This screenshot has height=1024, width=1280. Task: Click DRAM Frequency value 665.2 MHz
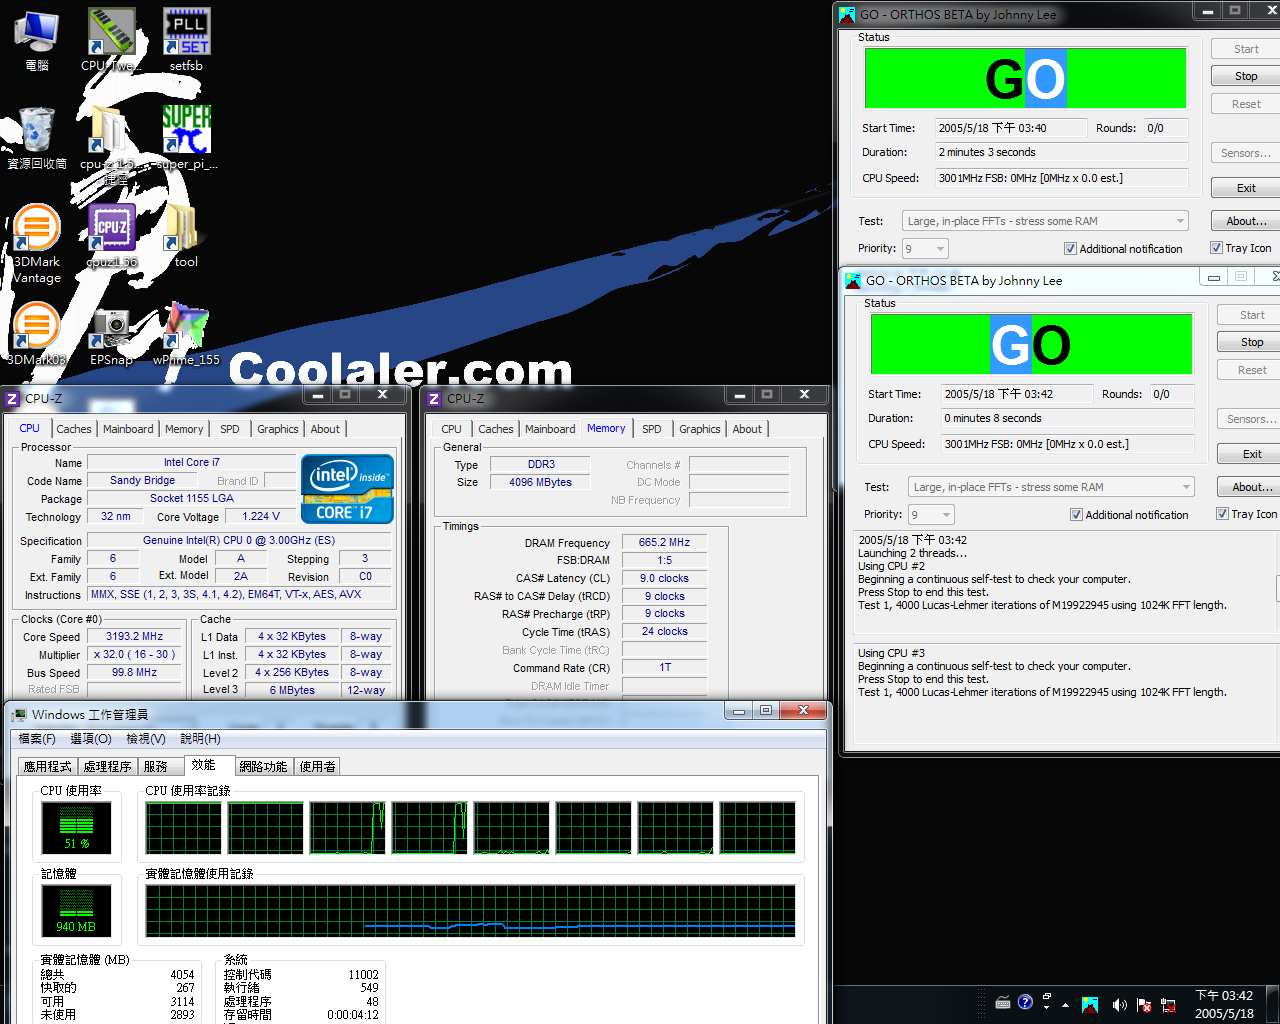coord(664,542)
